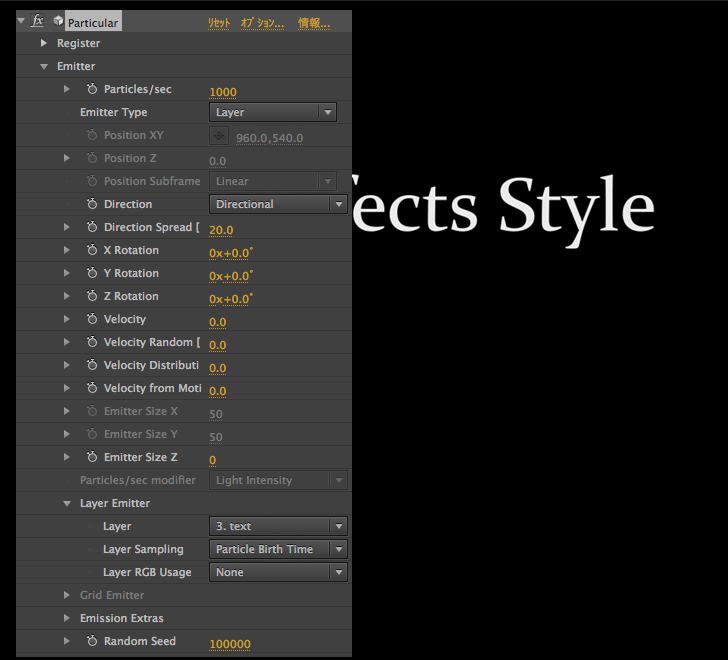The height and width of the screenshot is (660, 728).
Task: Open the オプション options link
Action: click(x=262, y=22)
